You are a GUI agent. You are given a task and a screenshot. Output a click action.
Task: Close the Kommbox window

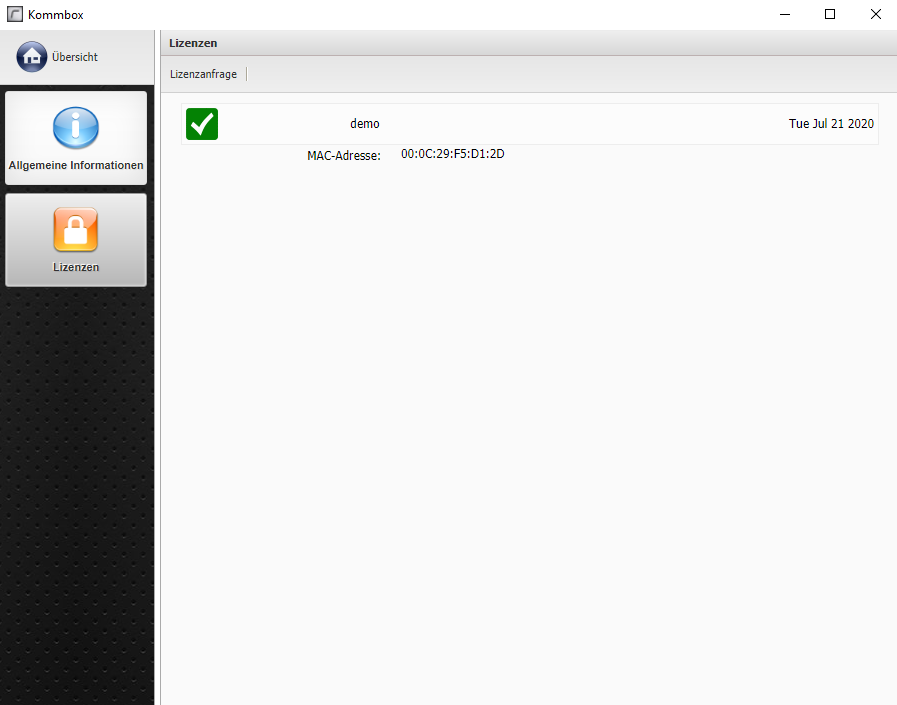click(x=875, y=15)
